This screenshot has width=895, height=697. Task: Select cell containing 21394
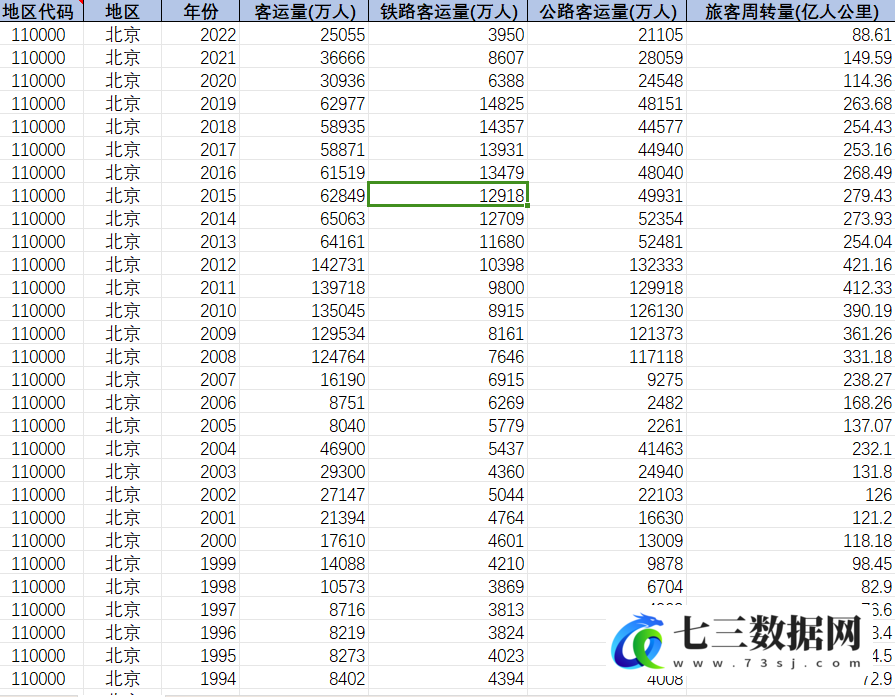pos(304,517)
